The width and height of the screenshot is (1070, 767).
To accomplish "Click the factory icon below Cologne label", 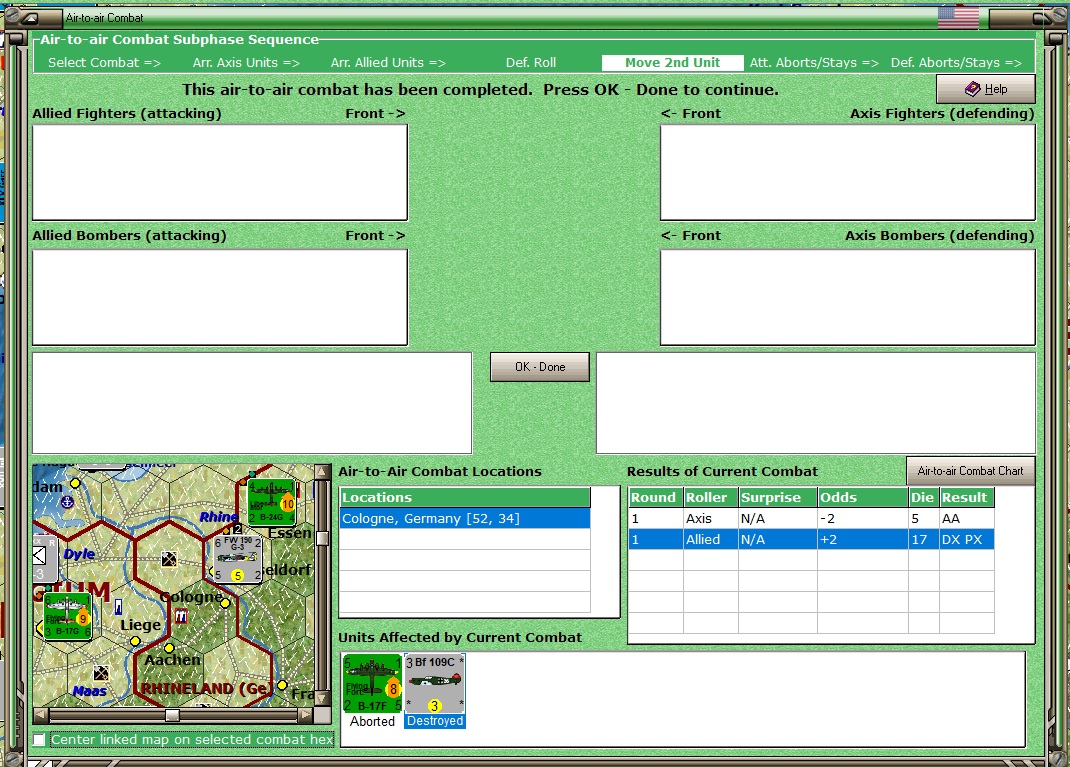I will [181, 616].
